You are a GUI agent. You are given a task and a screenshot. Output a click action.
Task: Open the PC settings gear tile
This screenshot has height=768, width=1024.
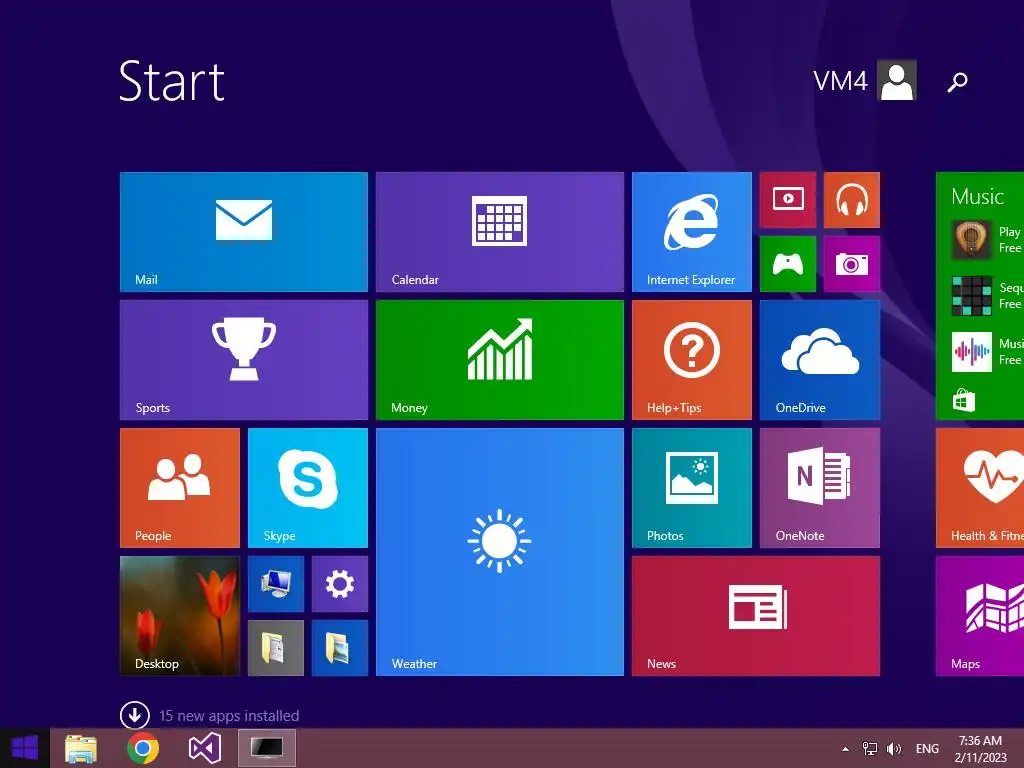click(340, 584)
